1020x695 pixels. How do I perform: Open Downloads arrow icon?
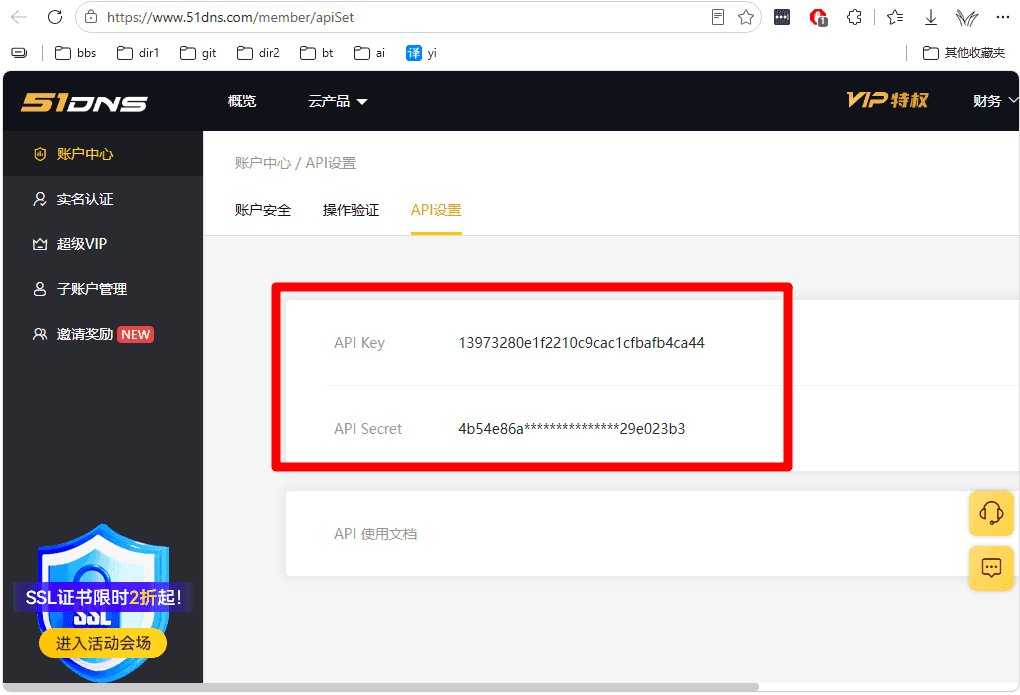(931, 18)
